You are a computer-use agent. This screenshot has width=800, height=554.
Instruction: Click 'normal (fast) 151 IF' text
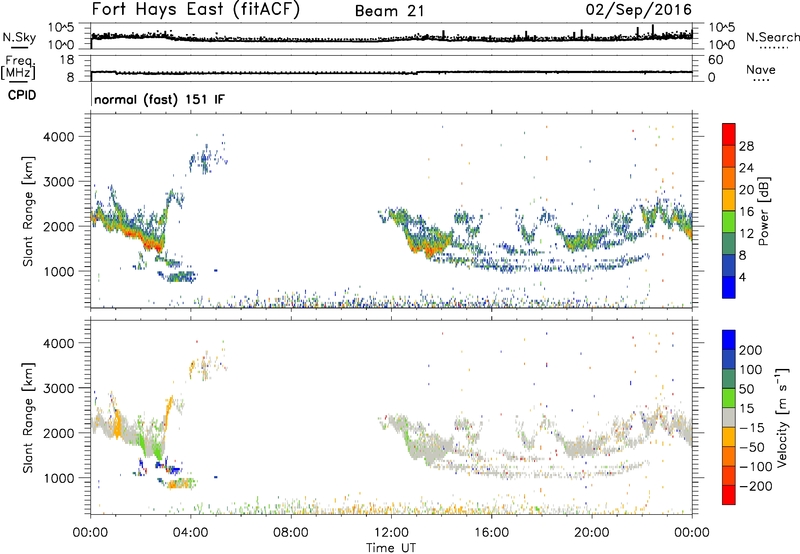pos(159,99)
